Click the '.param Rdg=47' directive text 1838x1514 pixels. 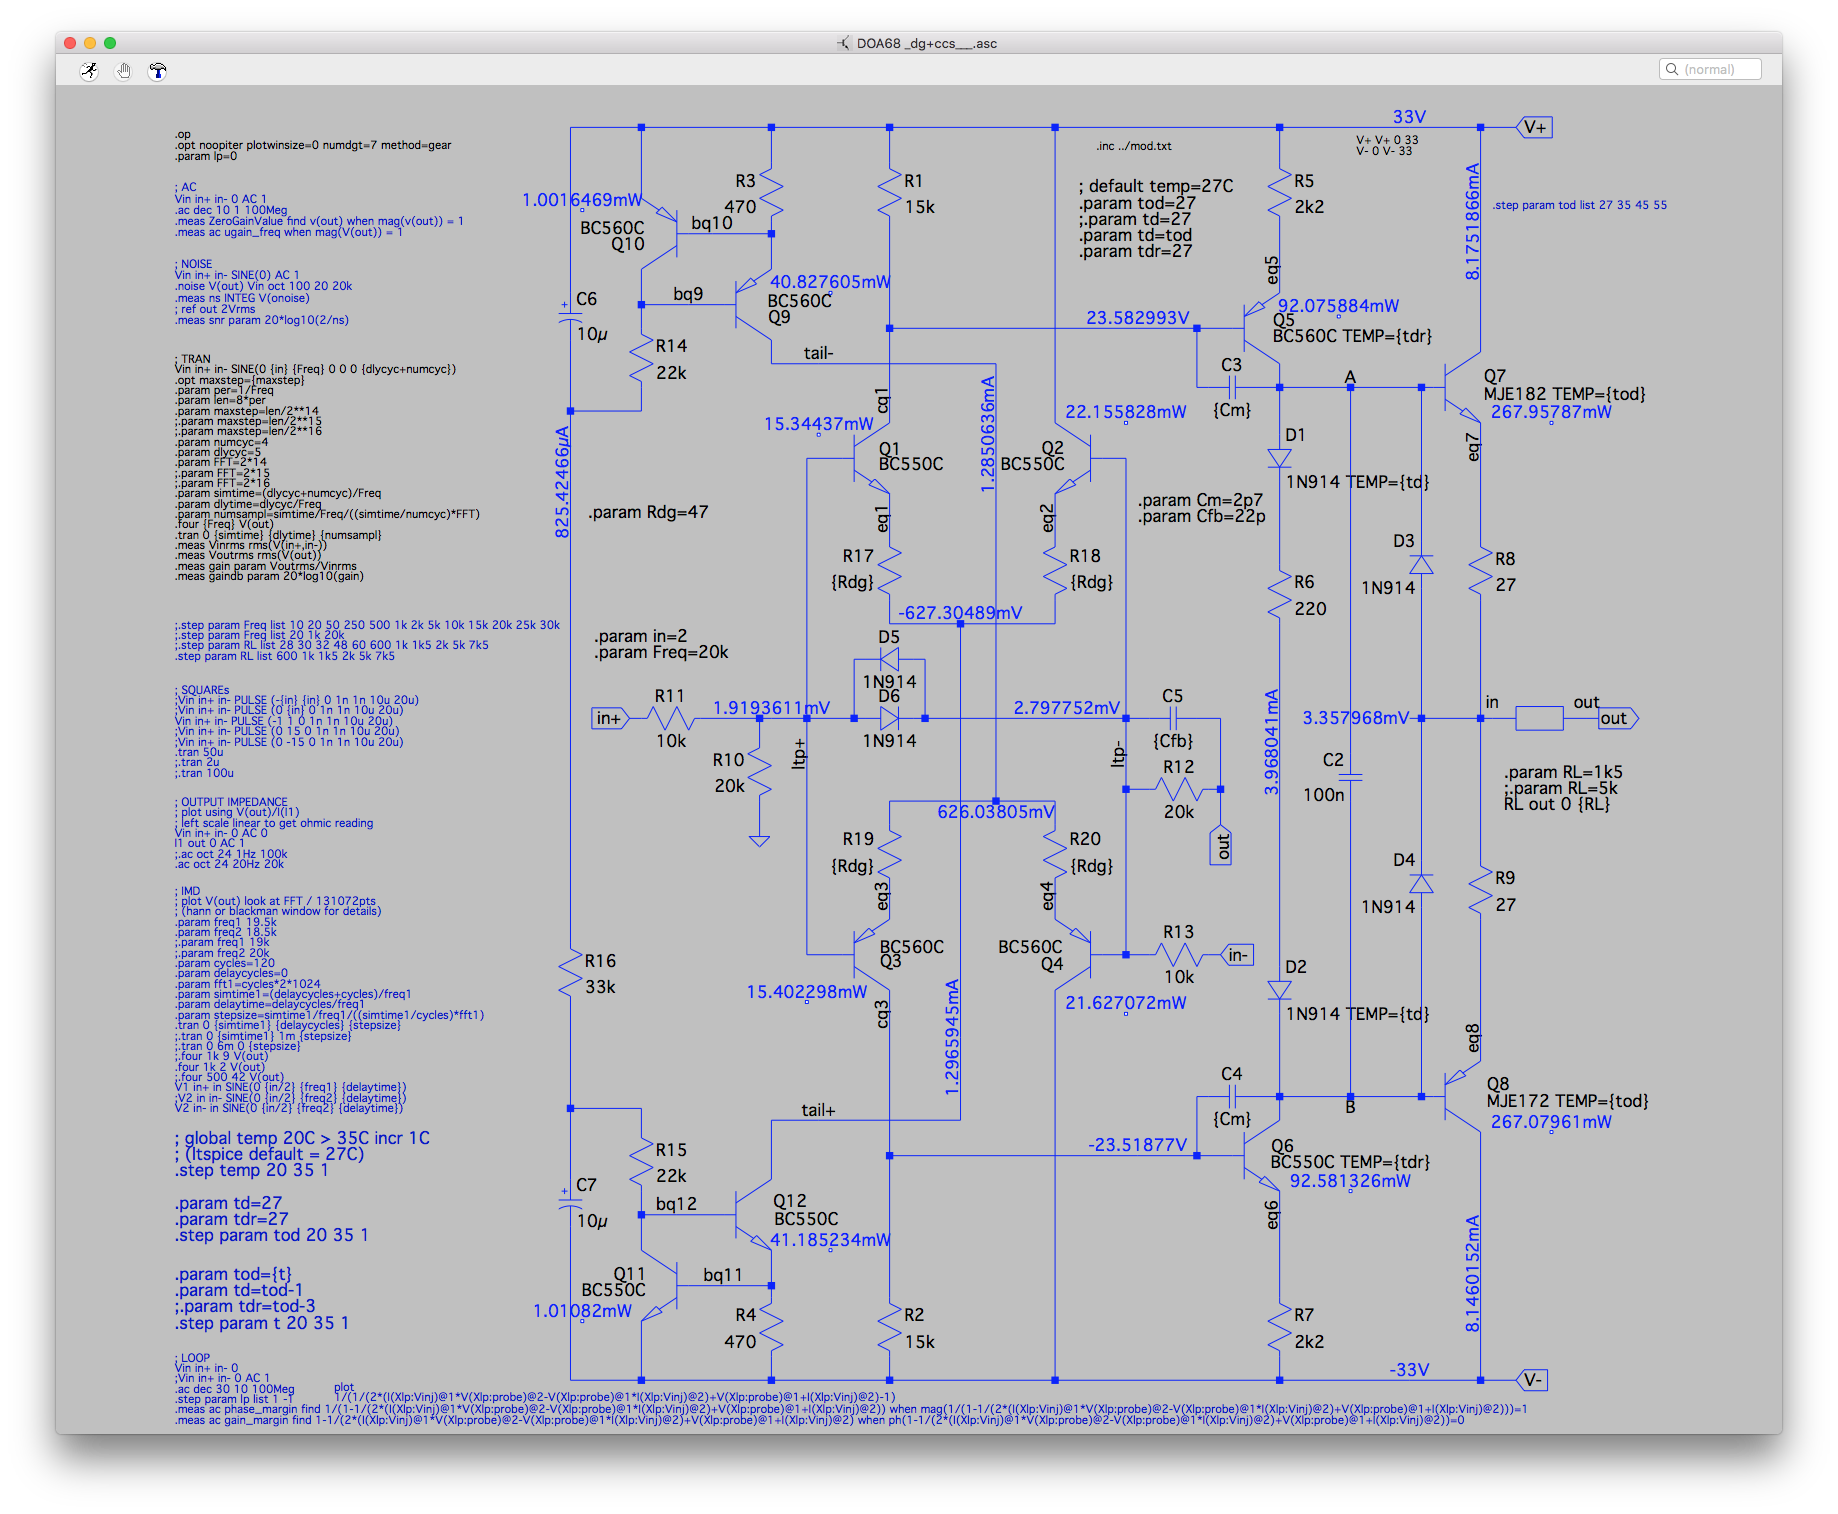click(x=649, y=512)
